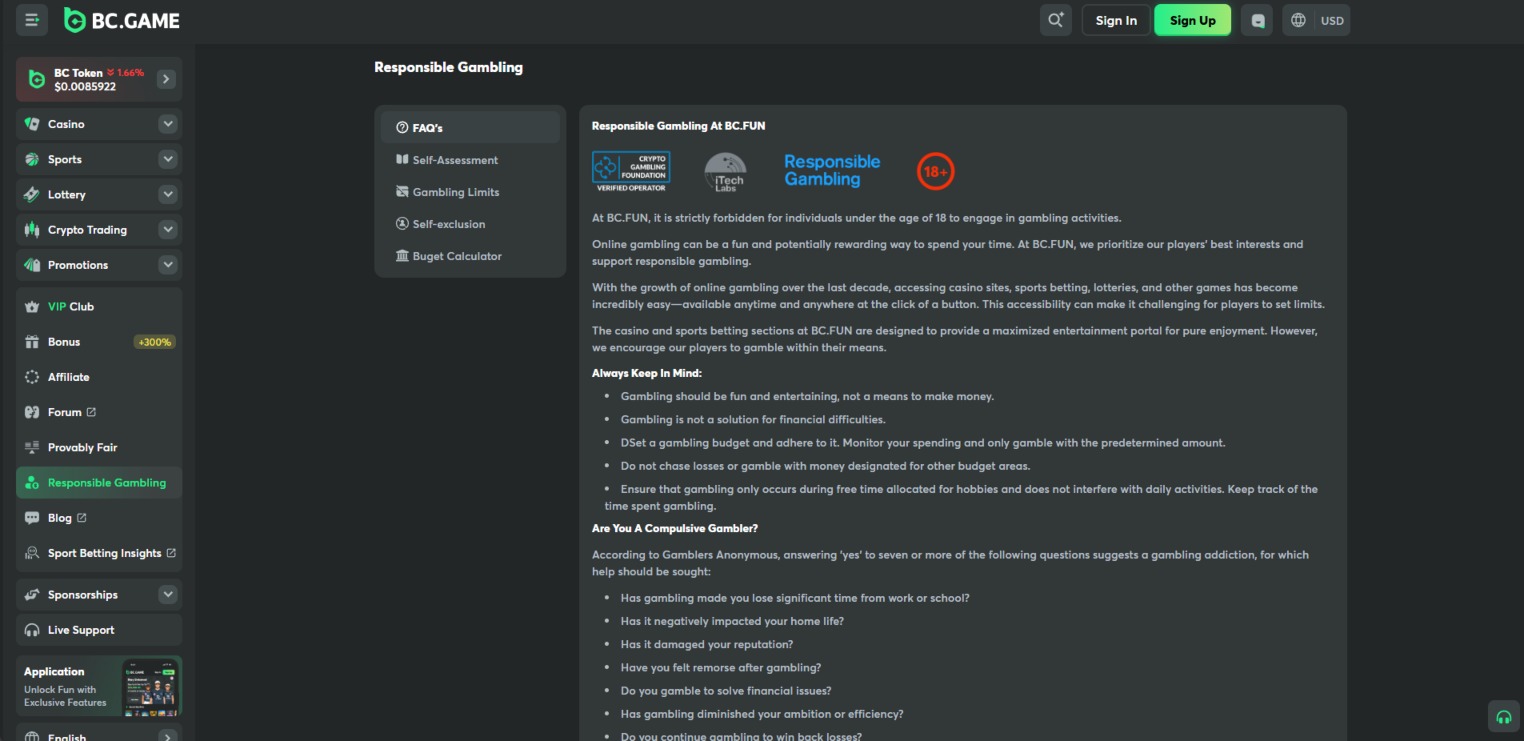The height and width of the screenshot is (741, 1524).
Task: Expand the Crypto Trading submenu chevron
Action: (168, 230)
